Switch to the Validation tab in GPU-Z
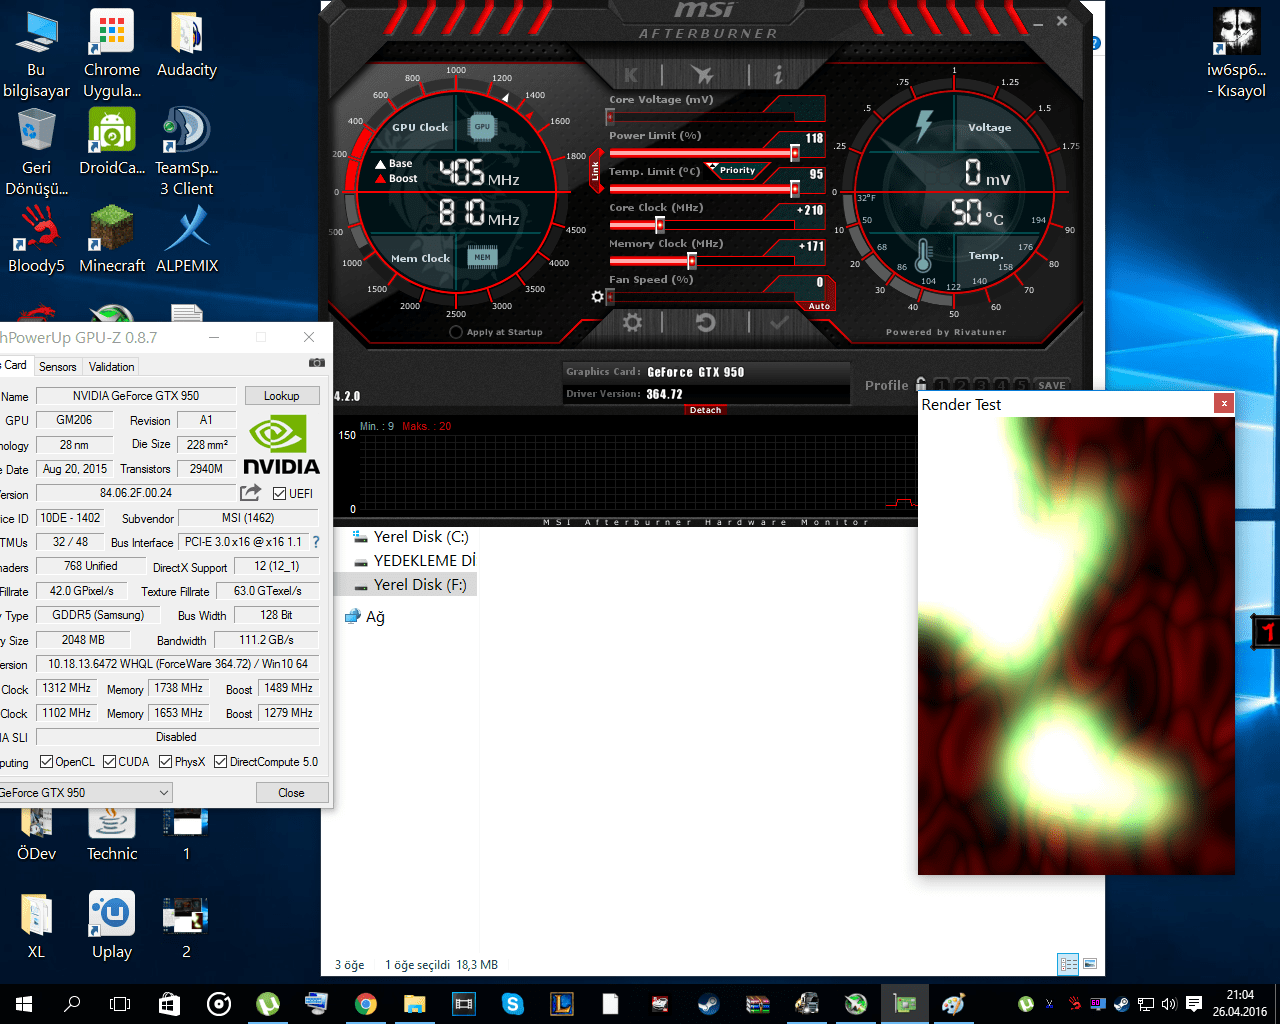This screenshot has width=1280, height=1024. point(111,367)
